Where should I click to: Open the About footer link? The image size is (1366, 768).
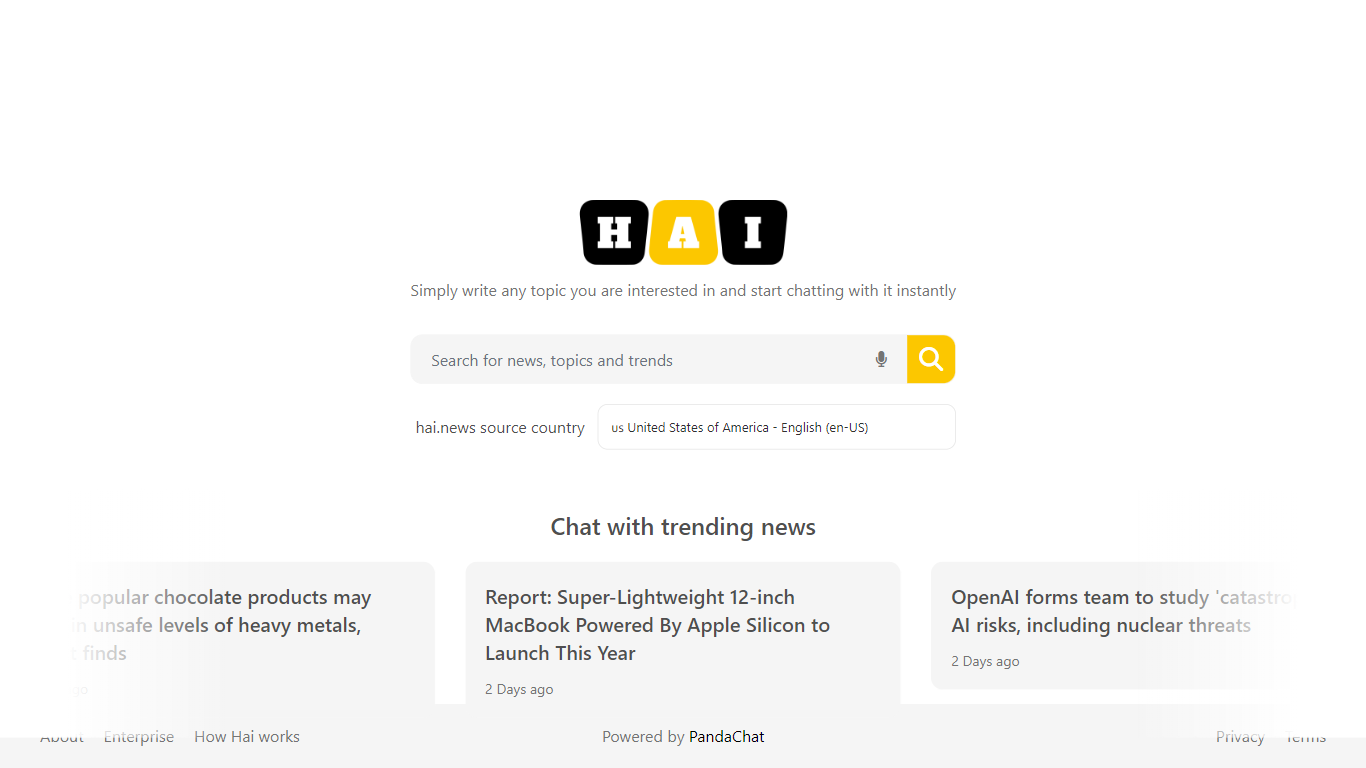point(62,737)
